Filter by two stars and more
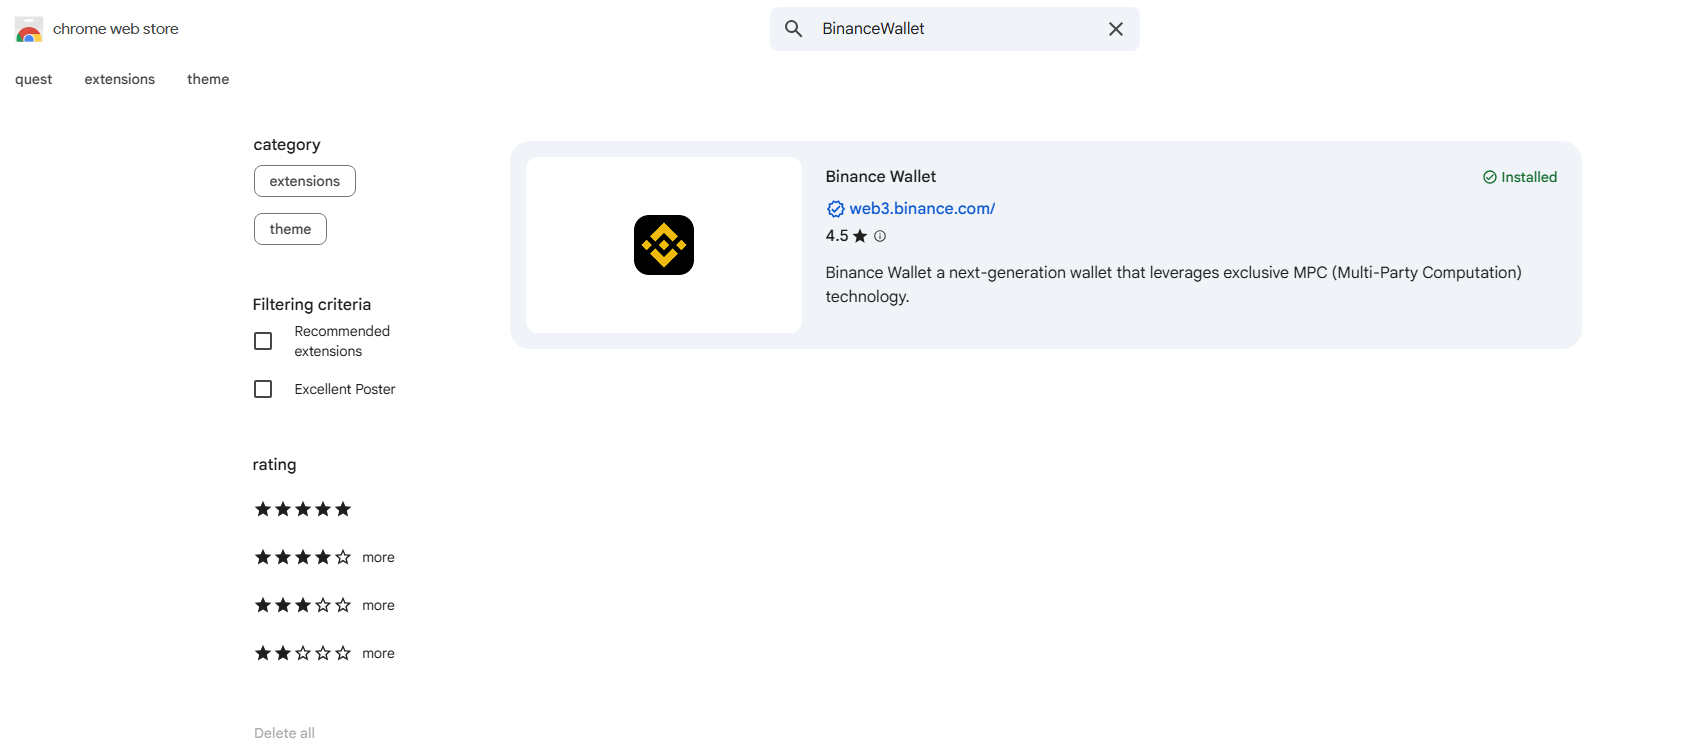Image resolution: width=1703 pixels, height=751 pixels. (x=324, y=653)
